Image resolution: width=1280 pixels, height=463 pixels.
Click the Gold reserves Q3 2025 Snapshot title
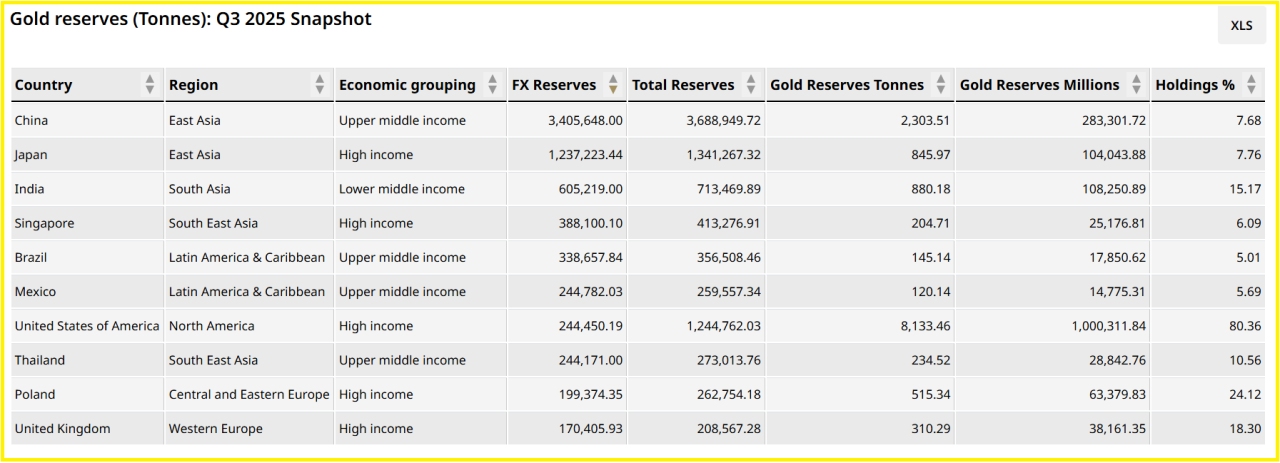click(x=190, y=19)
